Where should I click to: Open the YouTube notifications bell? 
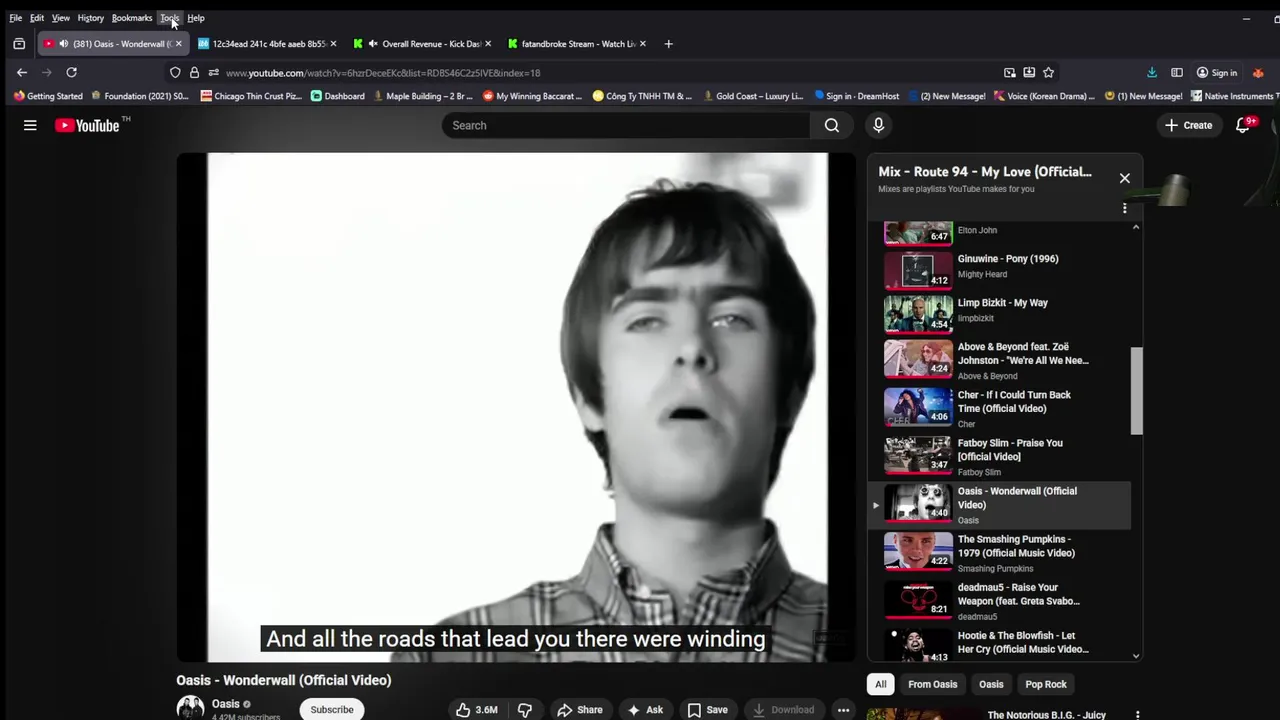1243,125
